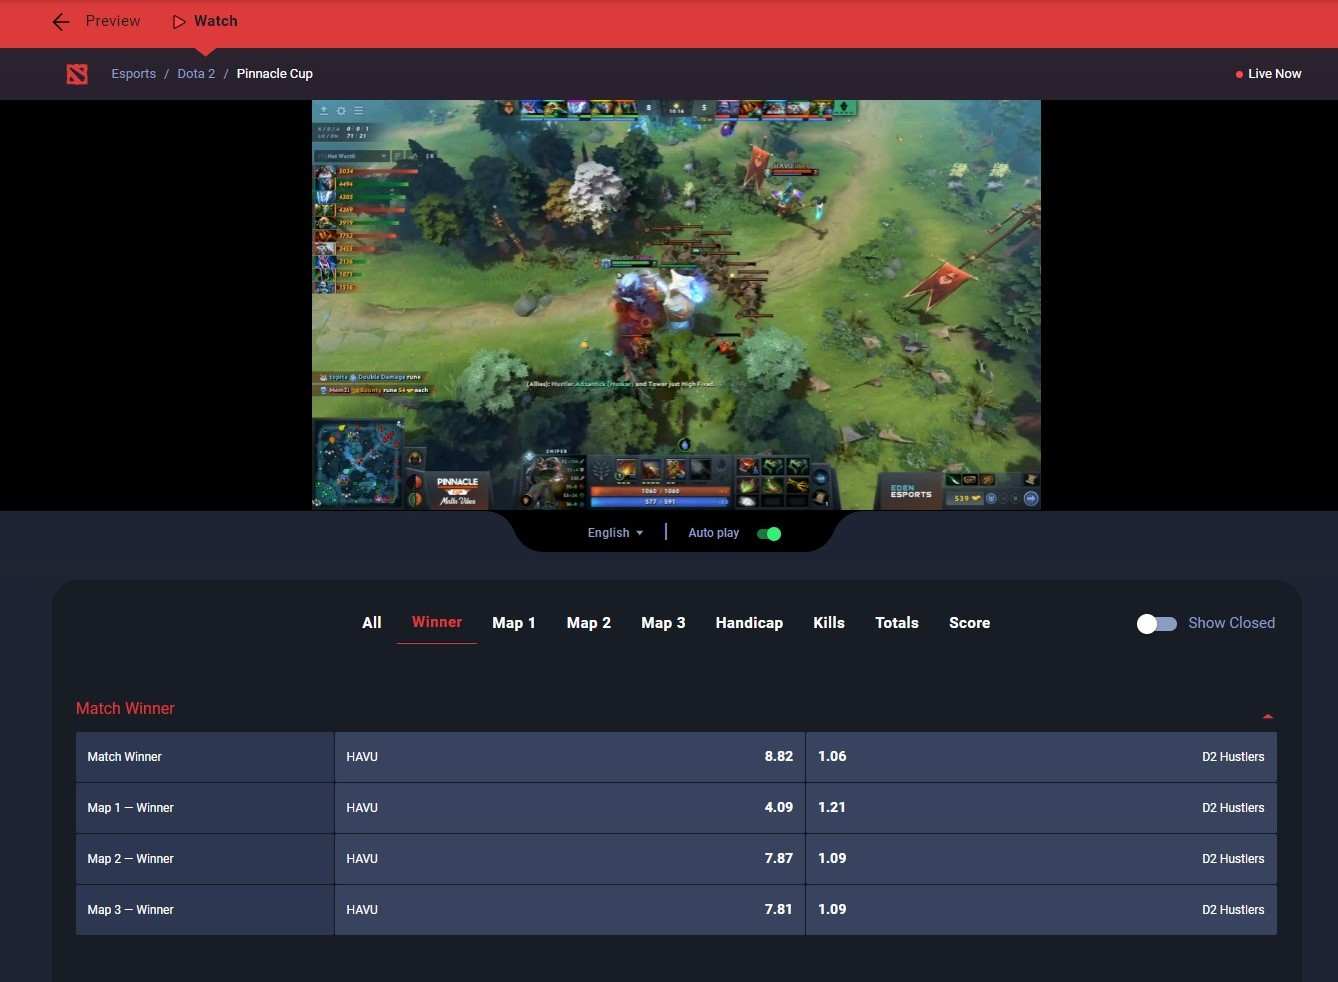Select the Score tab

(x=970, y=623)
